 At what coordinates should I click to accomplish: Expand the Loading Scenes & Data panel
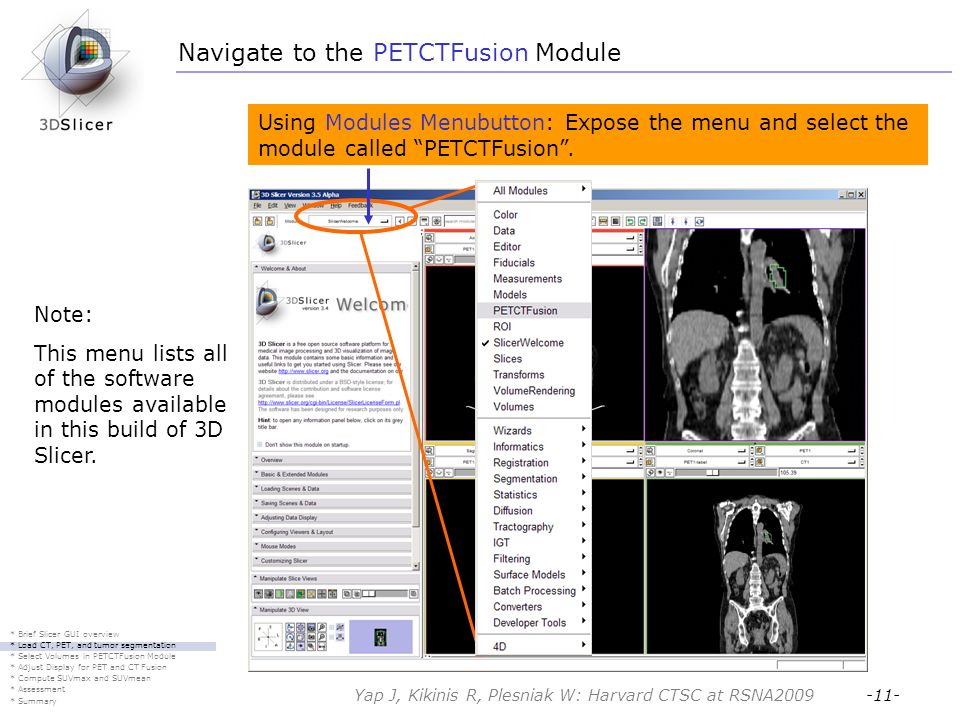(332, 489)
